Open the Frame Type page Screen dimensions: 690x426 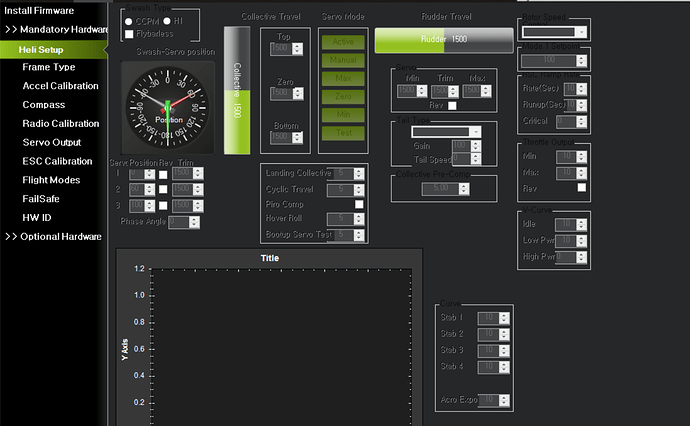49,67
